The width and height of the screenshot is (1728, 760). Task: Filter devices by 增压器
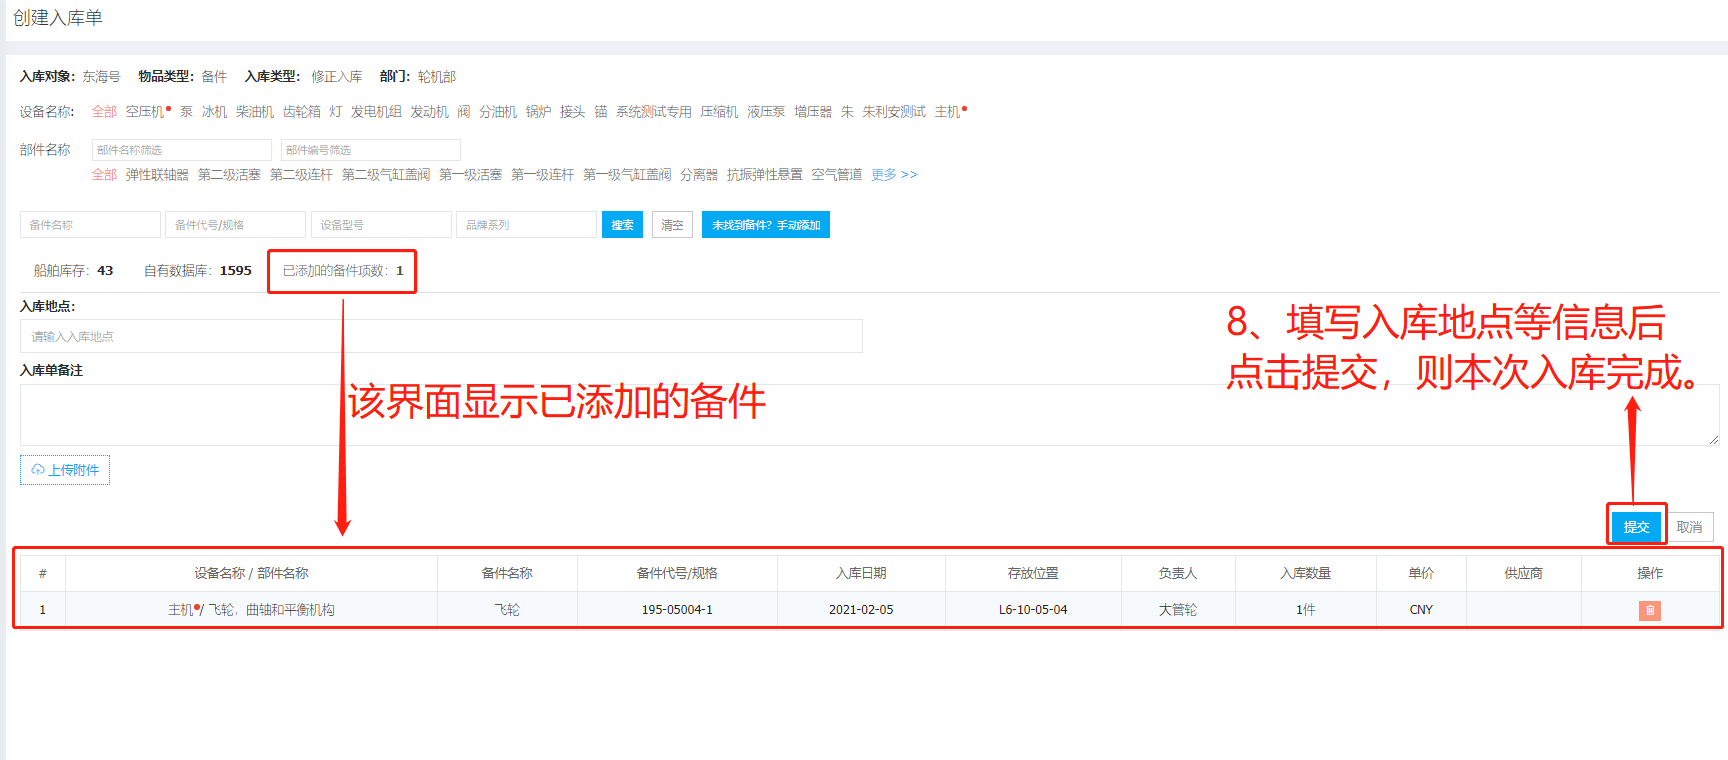tap(813, 112)
